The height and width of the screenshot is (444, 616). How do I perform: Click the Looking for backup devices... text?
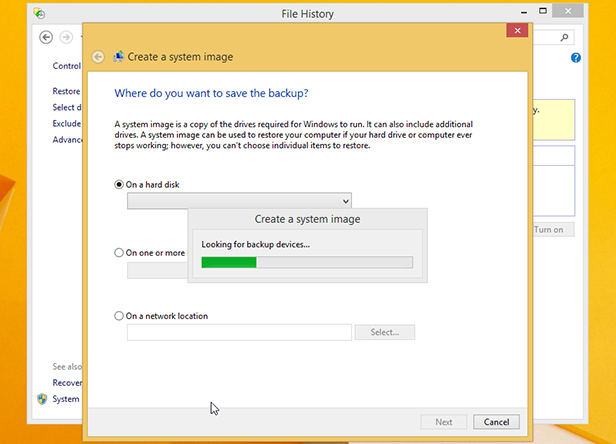[255, 244]
